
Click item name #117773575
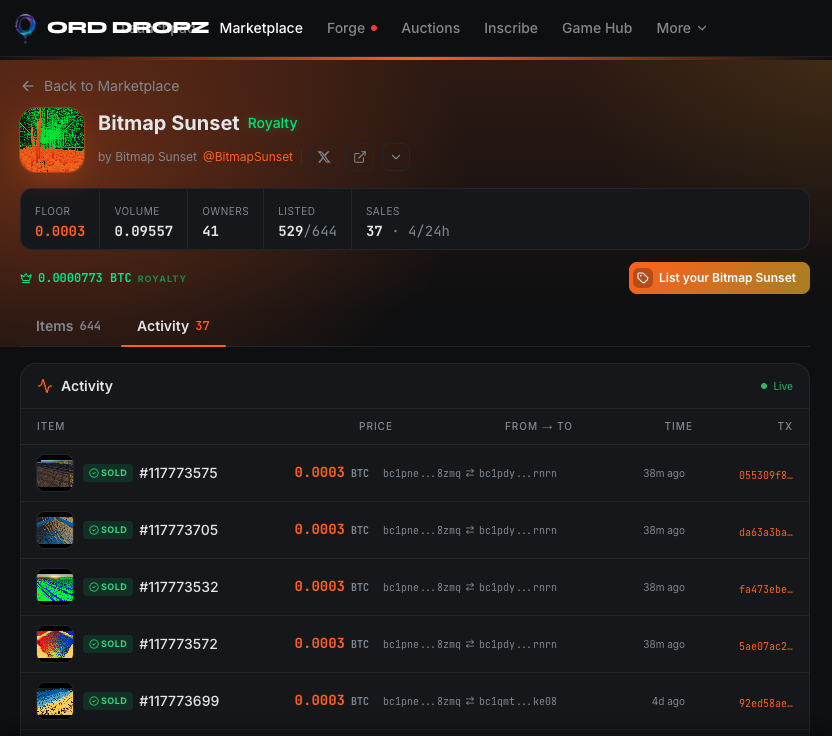178,473
